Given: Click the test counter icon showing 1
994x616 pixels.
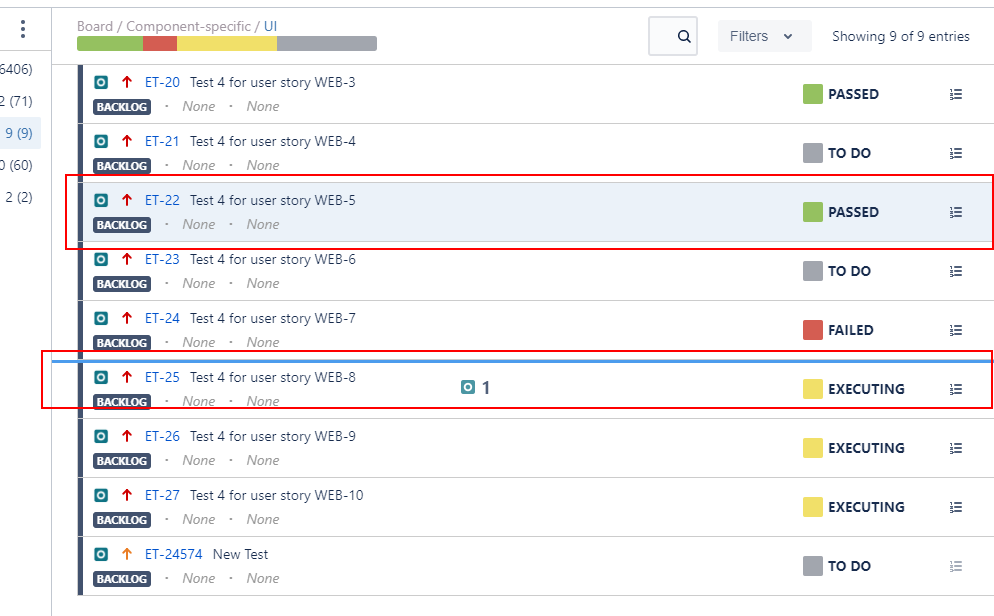Looking at the screenshot, I should pyautogui.click(x=468, y=387).
